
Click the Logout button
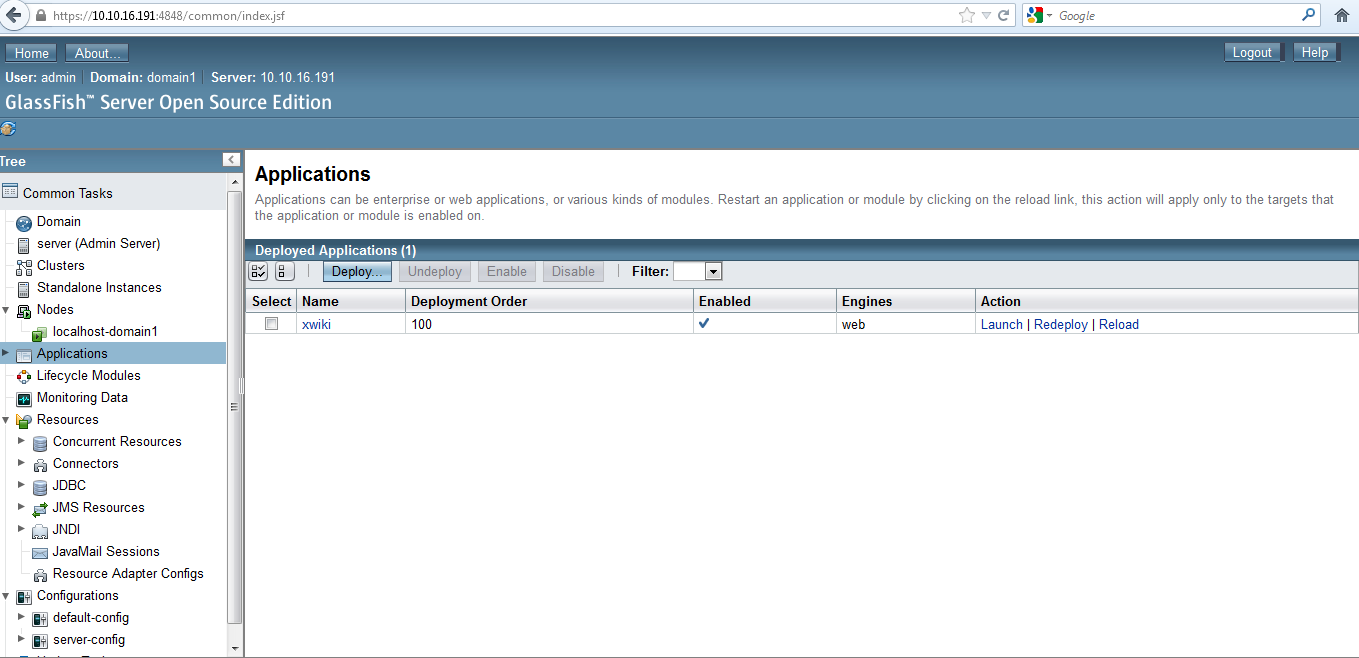pos(1252,52)
